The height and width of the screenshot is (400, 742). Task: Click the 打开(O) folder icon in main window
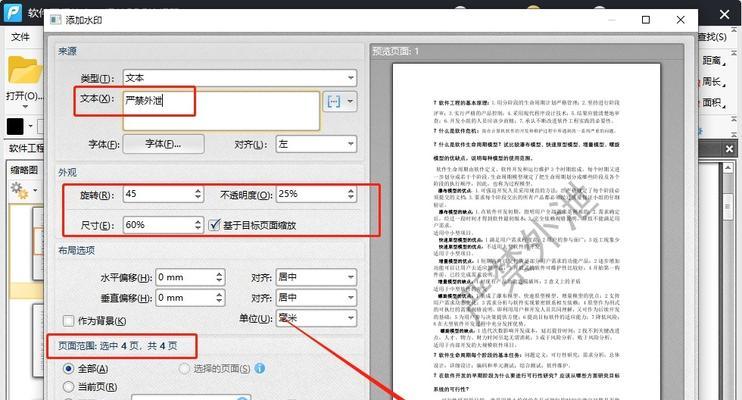(x=25, y=70)
